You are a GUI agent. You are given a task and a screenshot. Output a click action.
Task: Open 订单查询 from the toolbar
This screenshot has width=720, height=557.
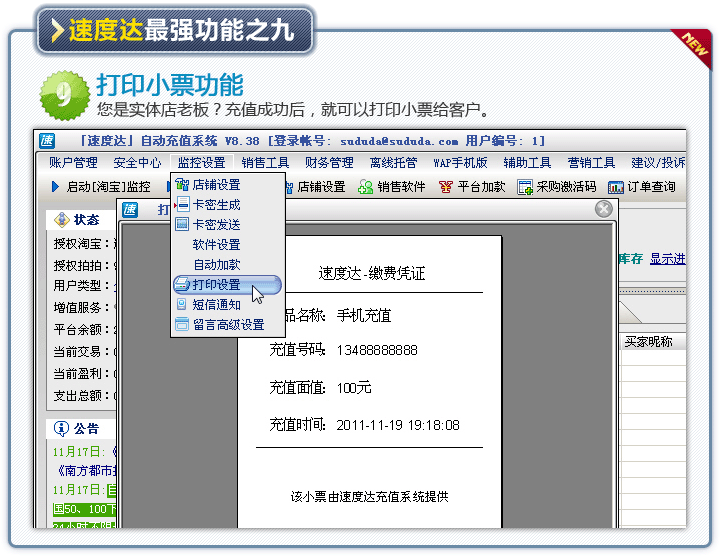(651, 186)
